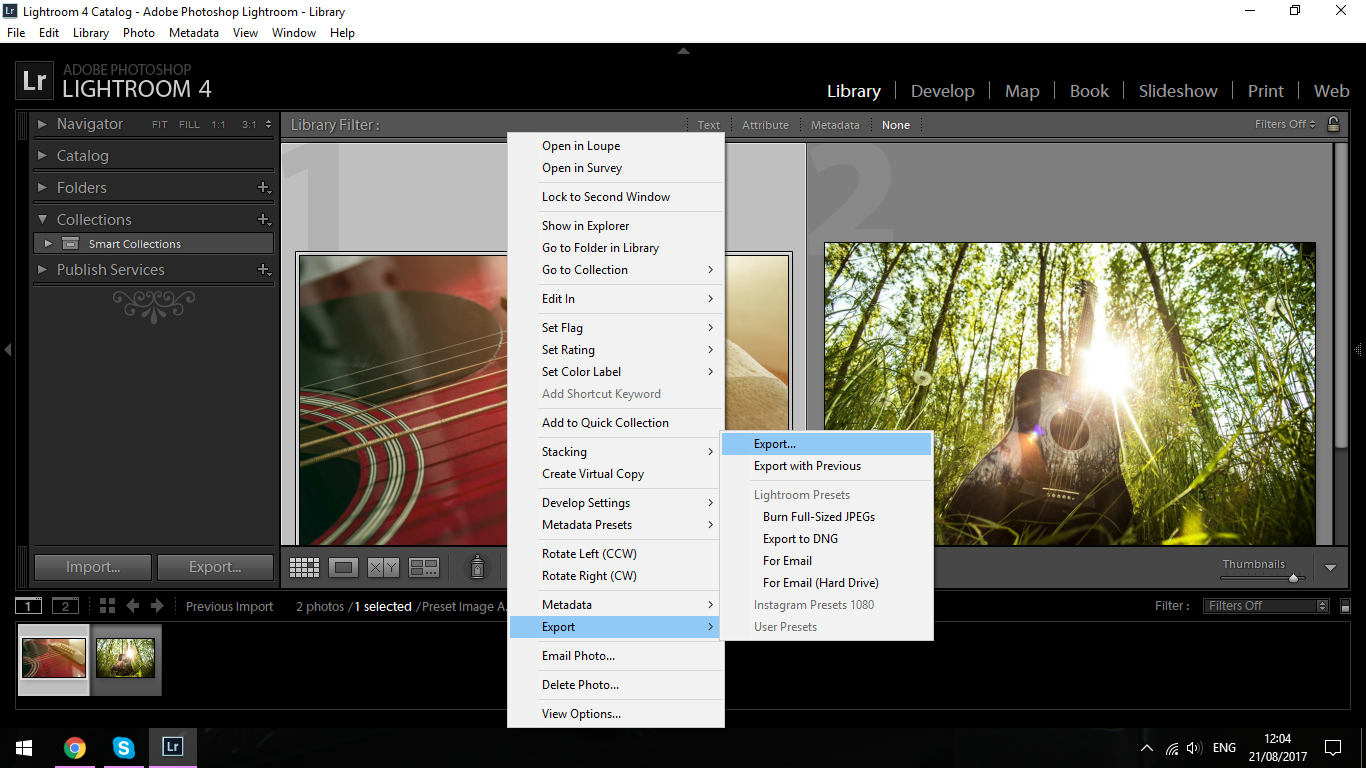The width and height of the screenshot is (1366, 768).
Task: Select the forest guitar thumbnail in filmstrip
Action: point(125,659)
